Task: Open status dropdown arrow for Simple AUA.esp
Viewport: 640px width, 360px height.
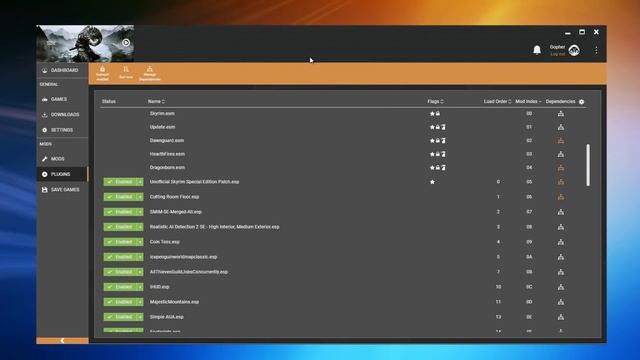Action: (x=140, y=317)
